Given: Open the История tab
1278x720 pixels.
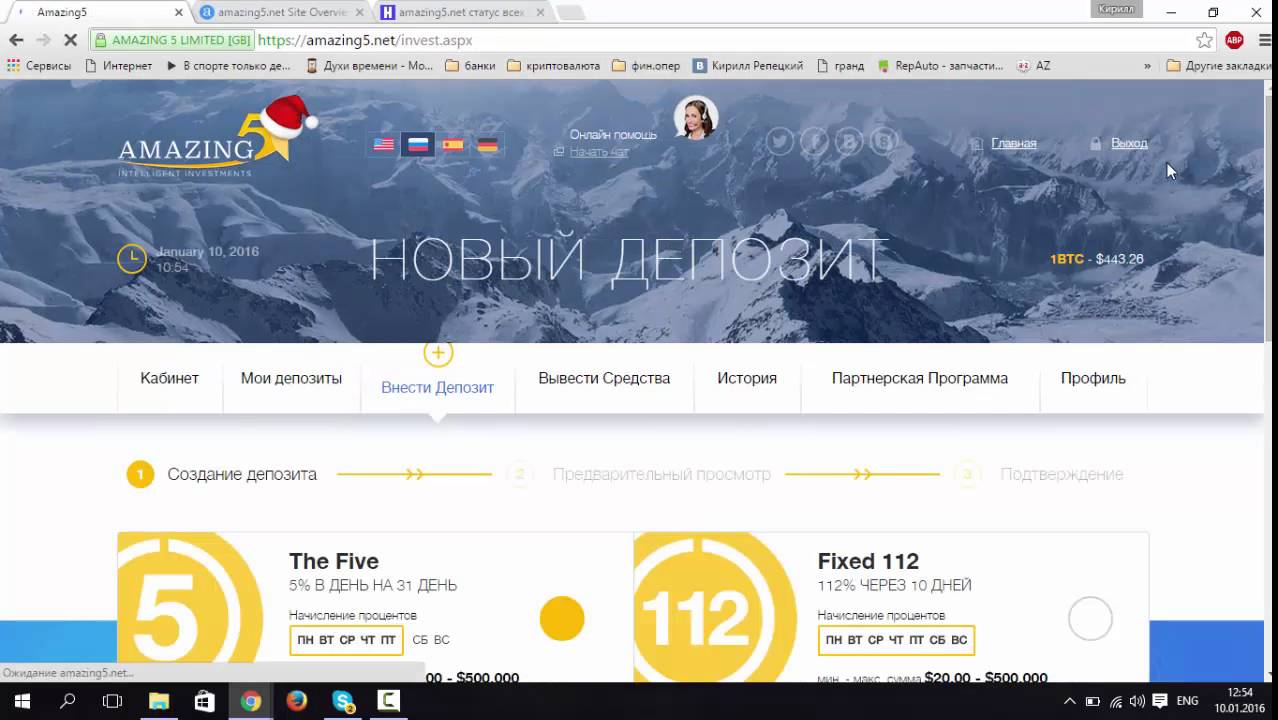Looking at the screenshot, I should [x=747, y=378].
